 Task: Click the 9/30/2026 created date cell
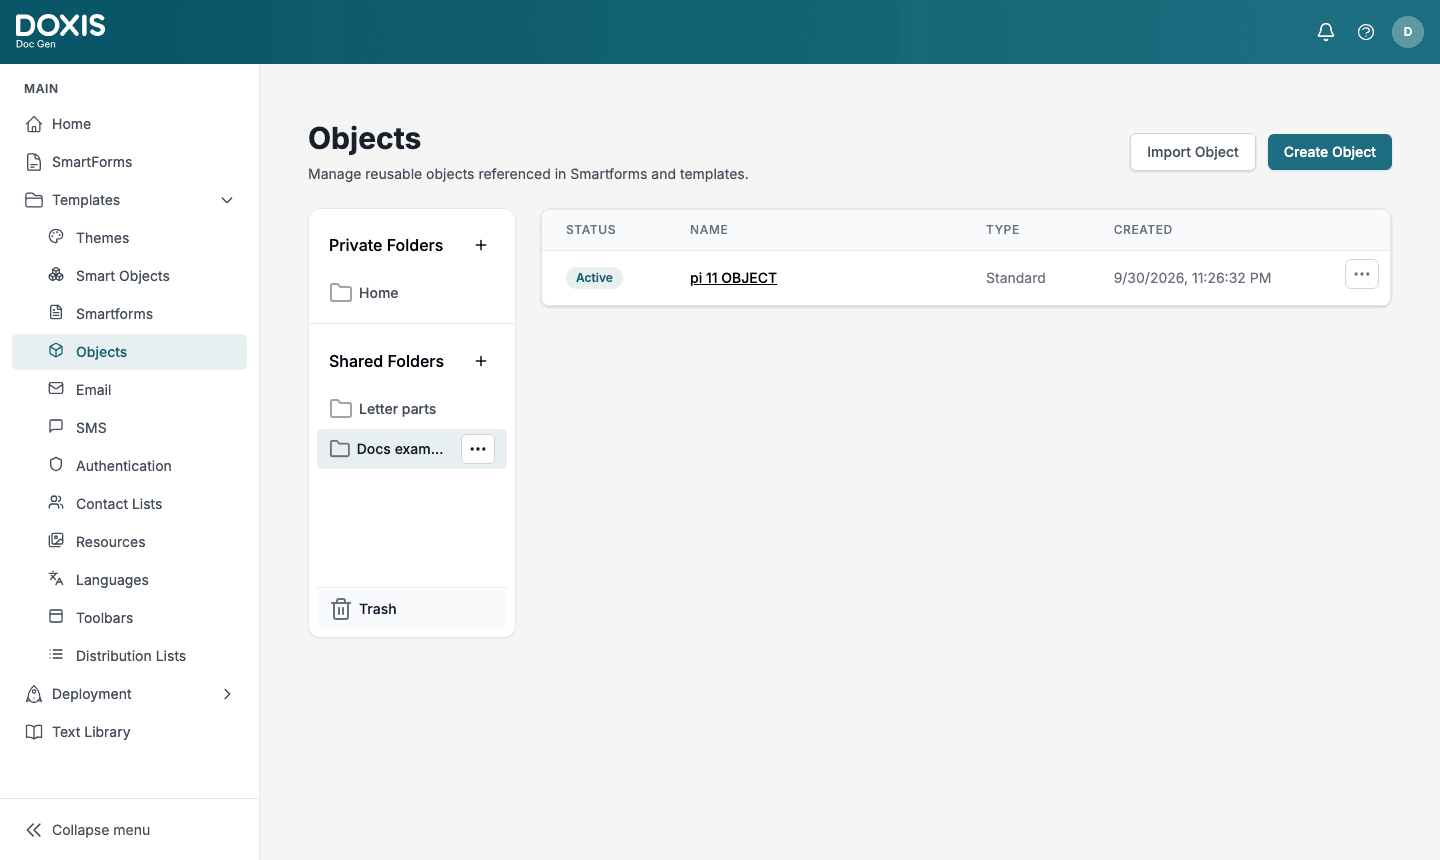point(1193,278)
